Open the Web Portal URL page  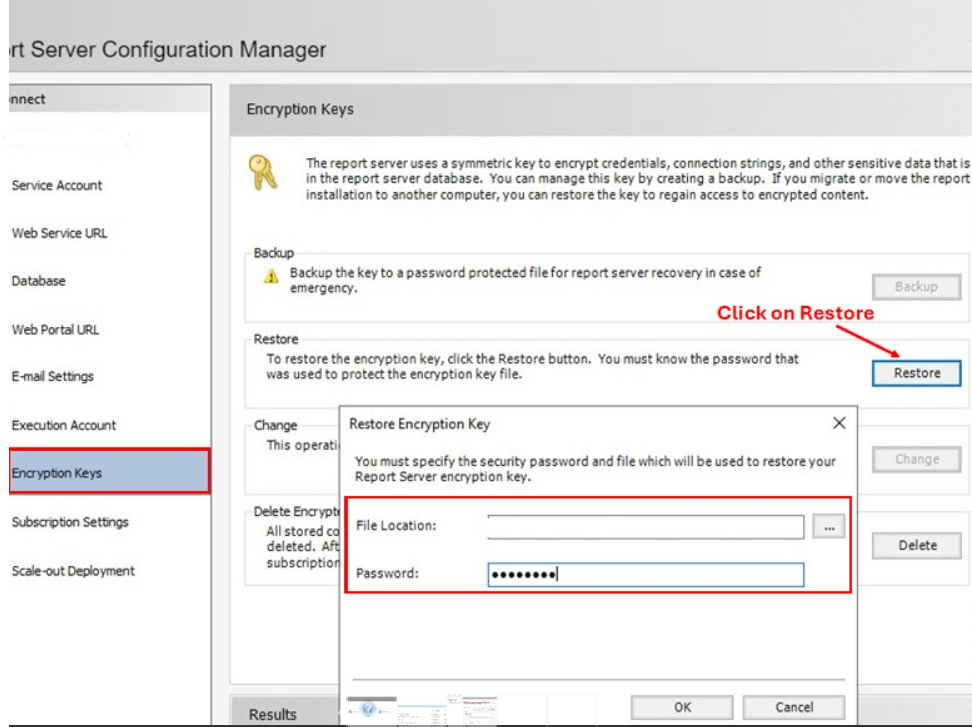pos(55,330)
